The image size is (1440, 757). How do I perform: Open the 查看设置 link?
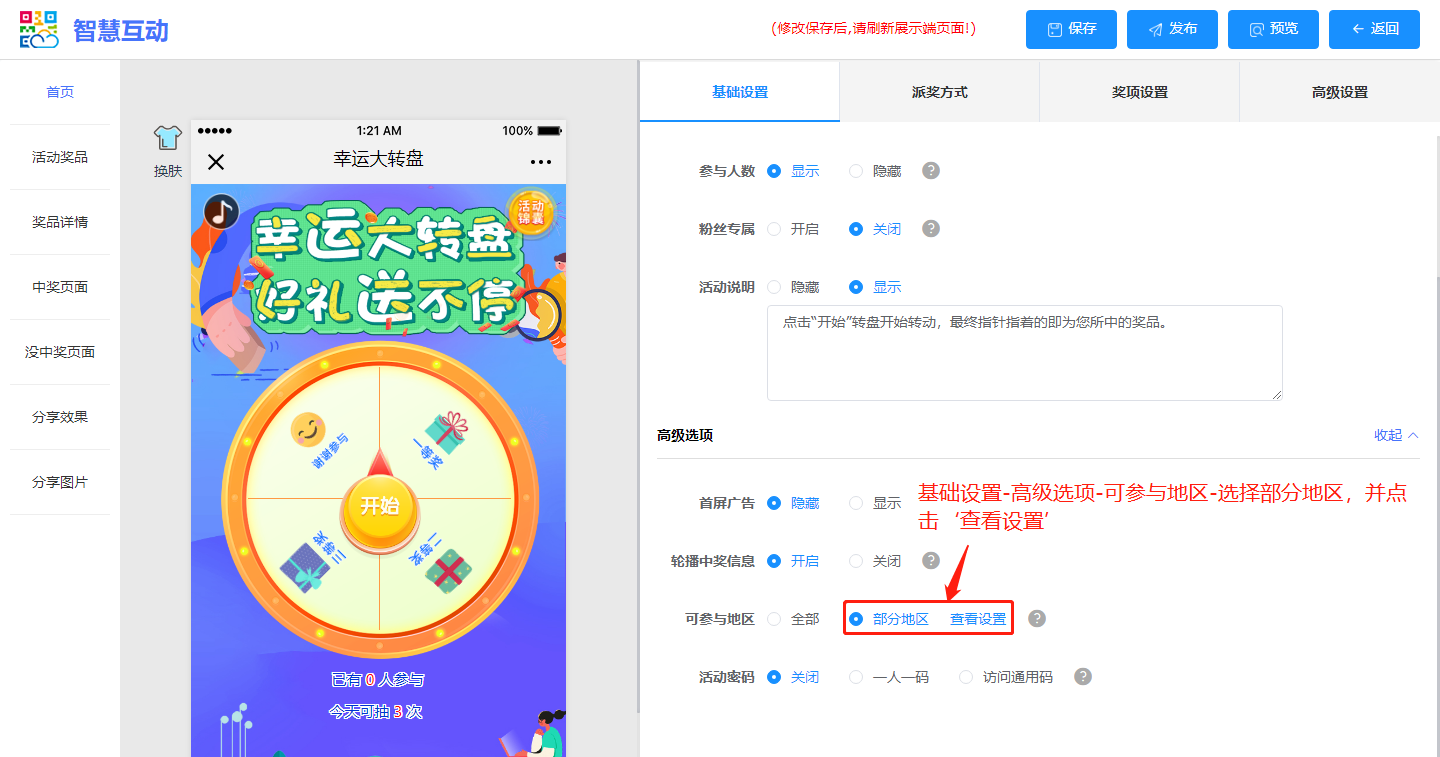[x=977, y=619]
